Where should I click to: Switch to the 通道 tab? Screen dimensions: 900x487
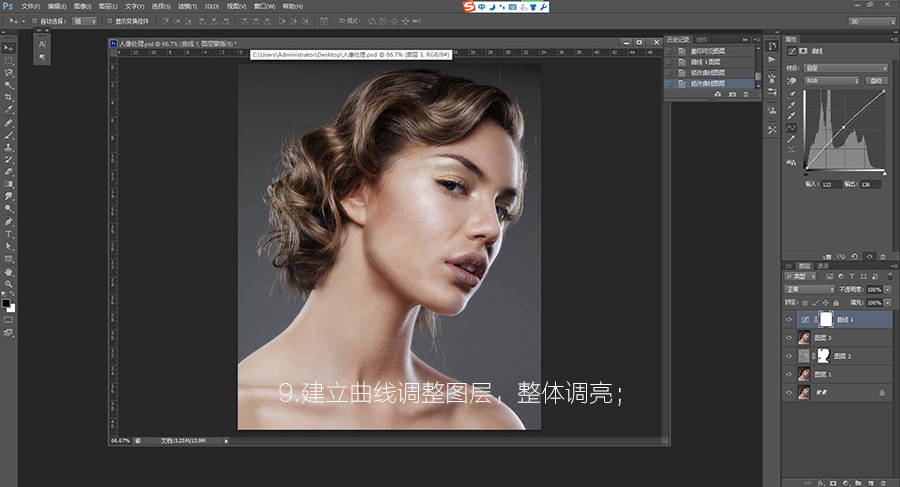pyautogui.click(x=822, y=267)
